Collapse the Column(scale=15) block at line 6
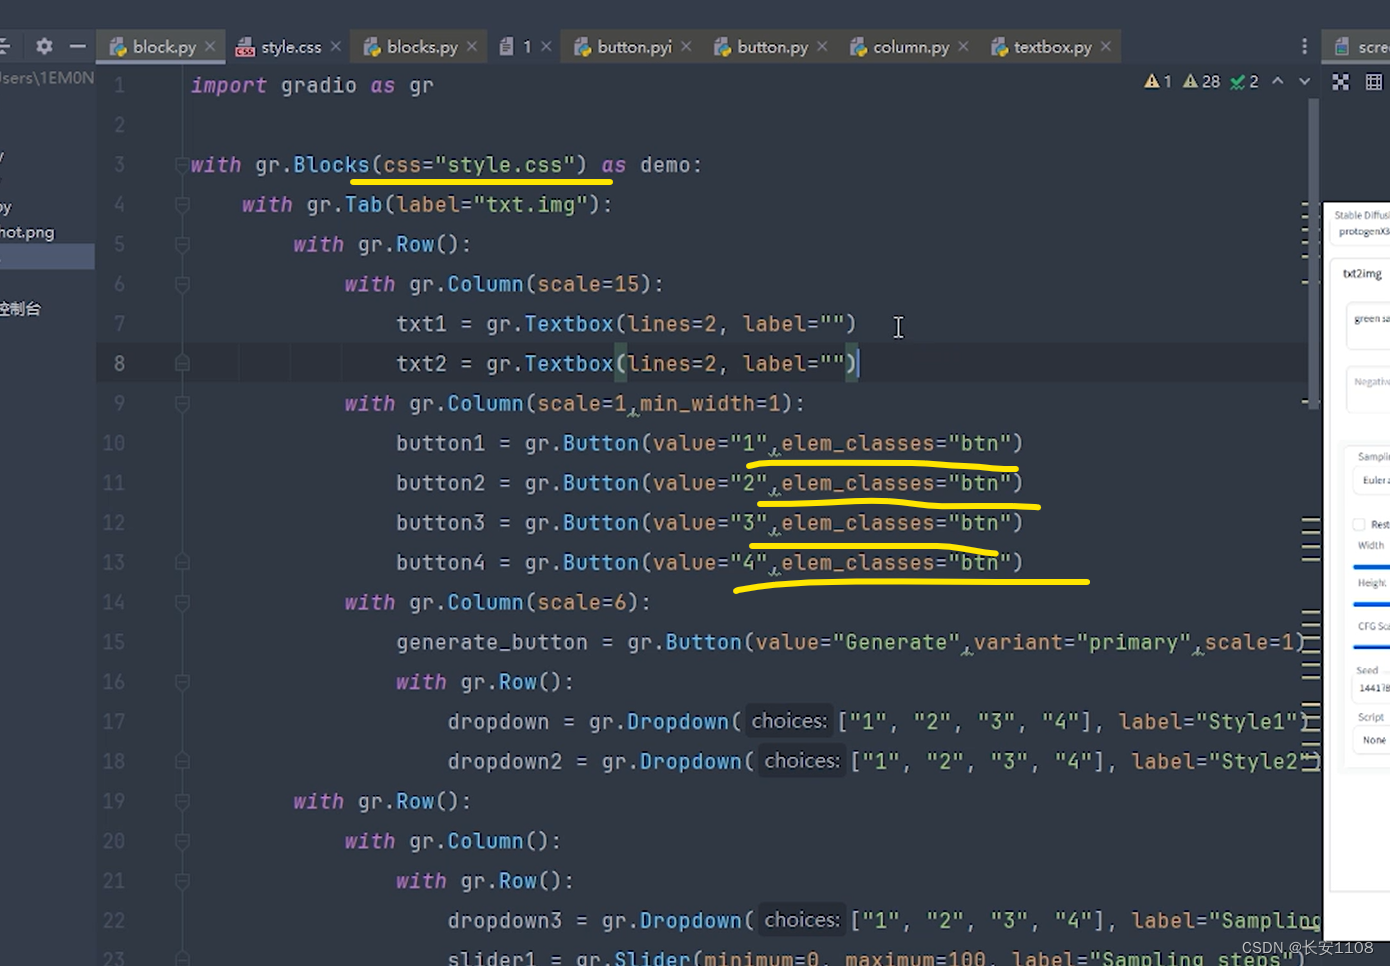Screen dimensions: 1390x966 tap(182, 285)
